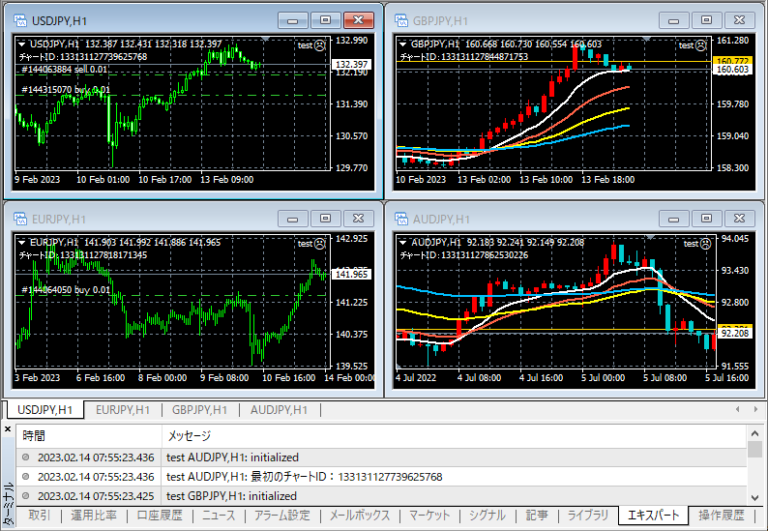This screenshot has width=768, height=531.
Task: Open the 口座履歴 terminal tab
Action: coord(160,516)
